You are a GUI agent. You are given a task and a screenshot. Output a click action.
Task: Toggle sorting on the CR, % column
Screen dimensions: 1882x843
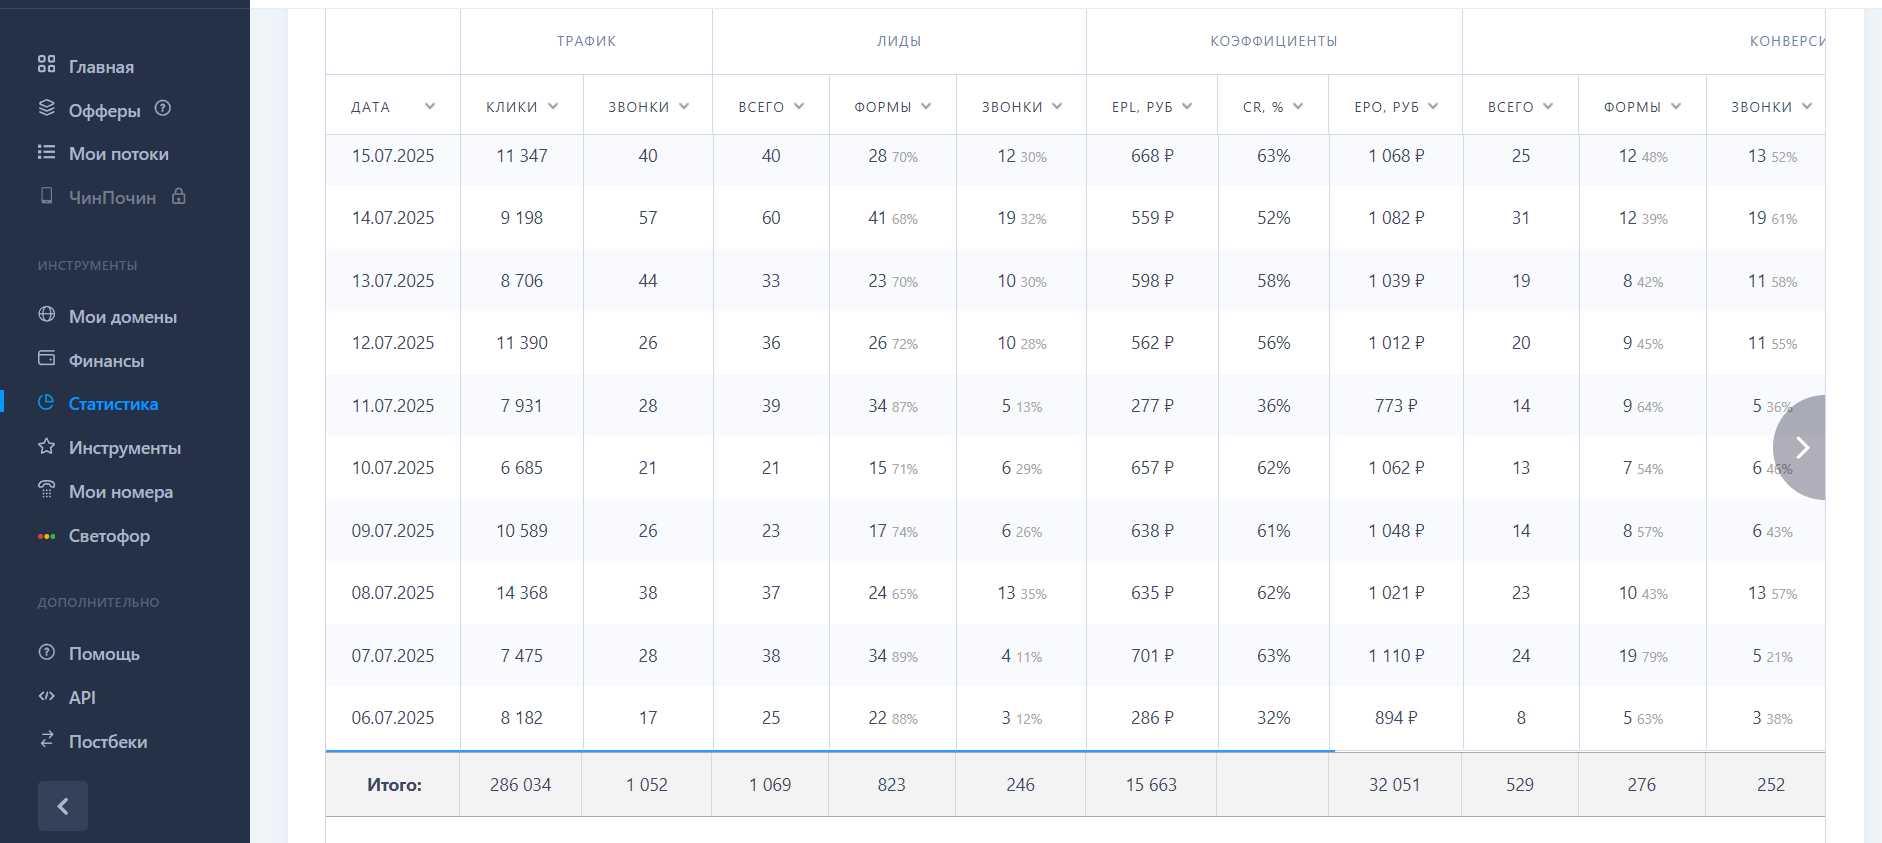[x=1298, y=106]
